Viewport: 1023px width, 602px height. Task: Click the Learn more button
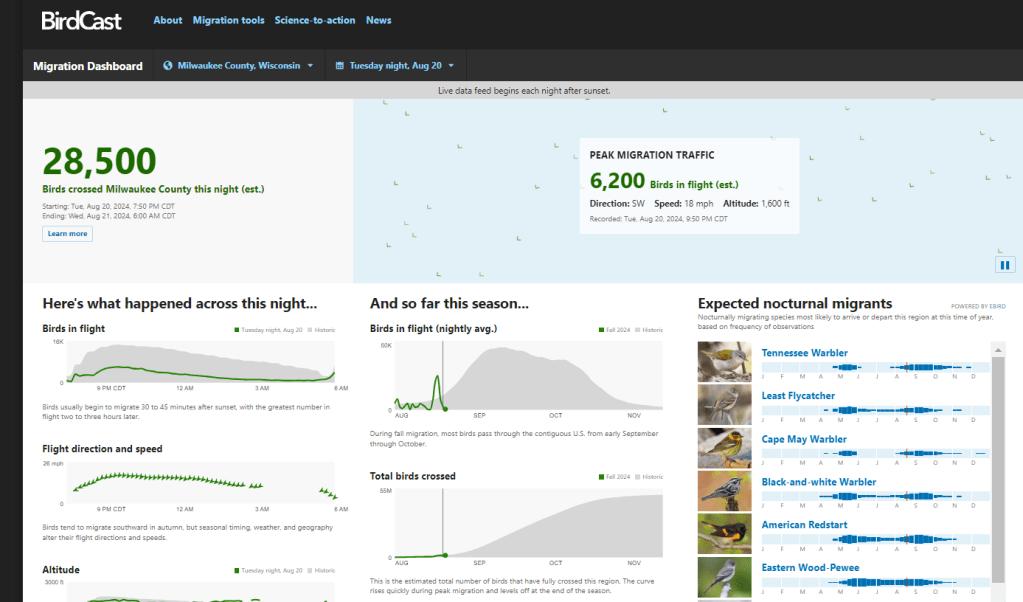tap(67, 234)
